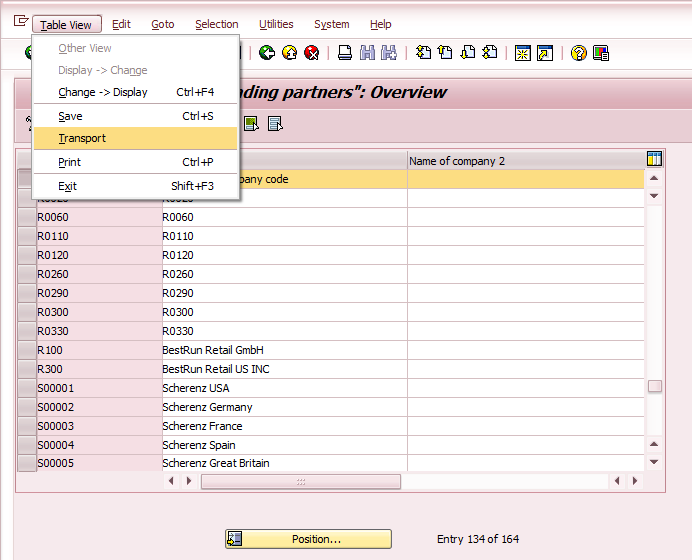Choose Change -> Display menu entry
The image size is (692, 560).
(x=135, y=92)
